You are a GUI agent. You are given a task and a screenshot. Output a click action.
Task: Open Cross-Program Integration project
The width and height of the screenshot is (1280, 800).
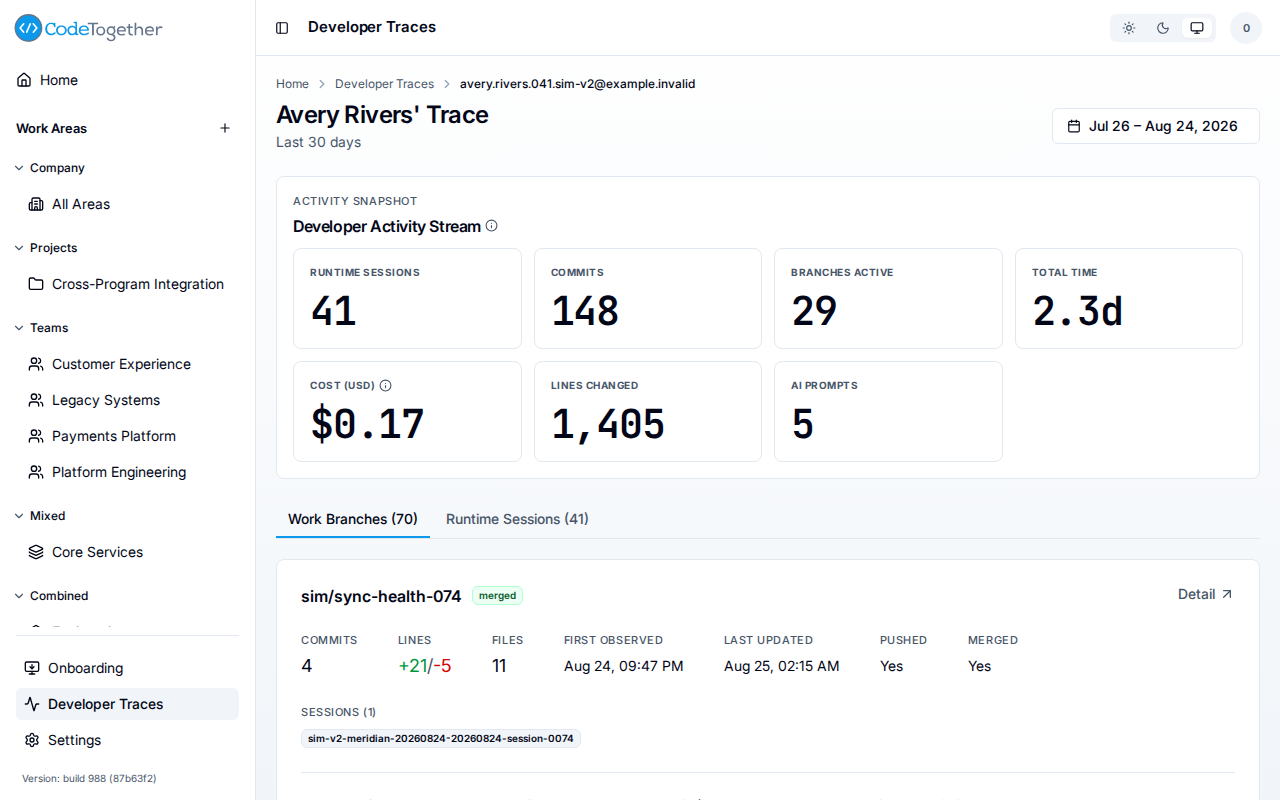pos(127,284)
